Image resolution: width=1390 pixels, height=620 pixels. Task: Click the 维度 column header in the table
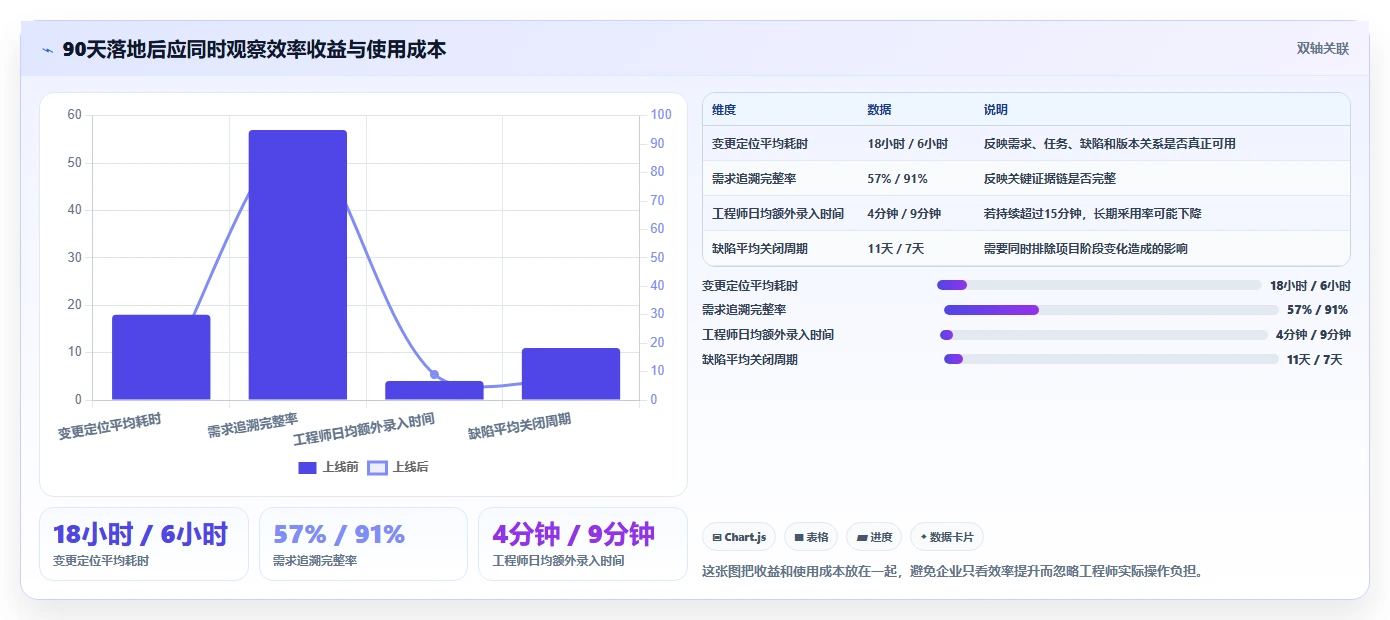[x=724, y=110]
